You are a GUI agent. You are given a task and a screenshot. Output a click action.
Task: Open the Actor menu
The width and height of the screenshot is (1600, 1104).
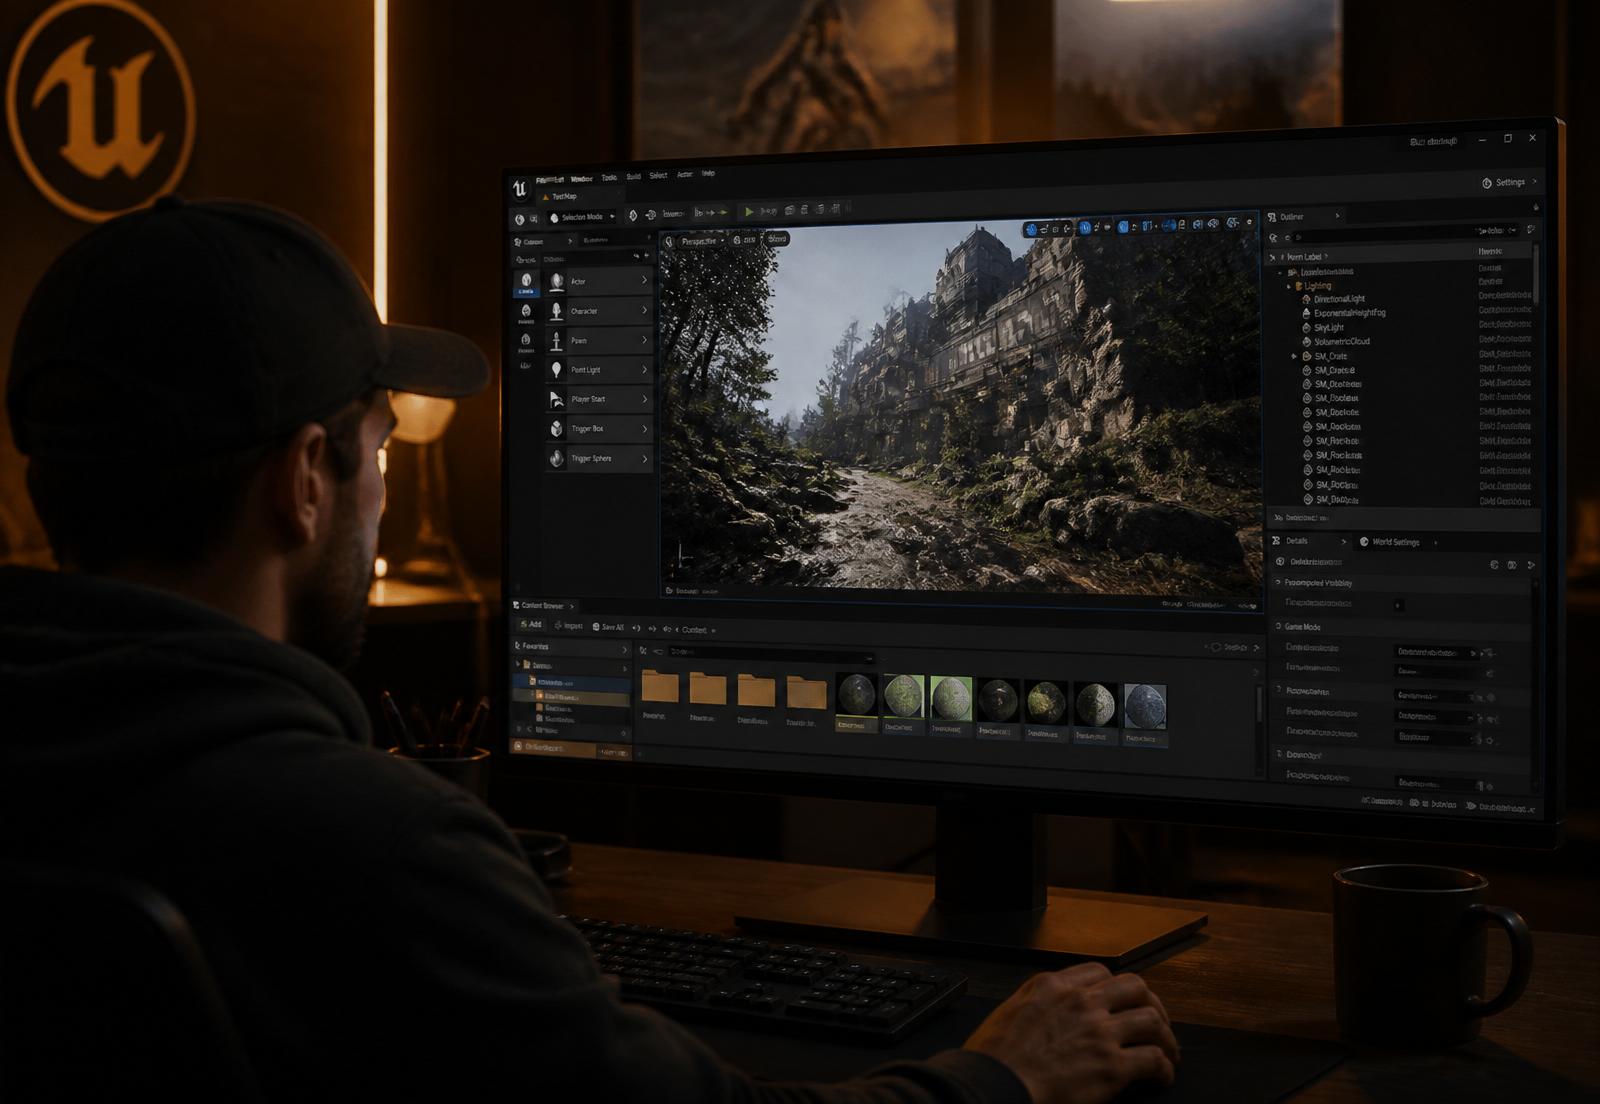(684, 175)
